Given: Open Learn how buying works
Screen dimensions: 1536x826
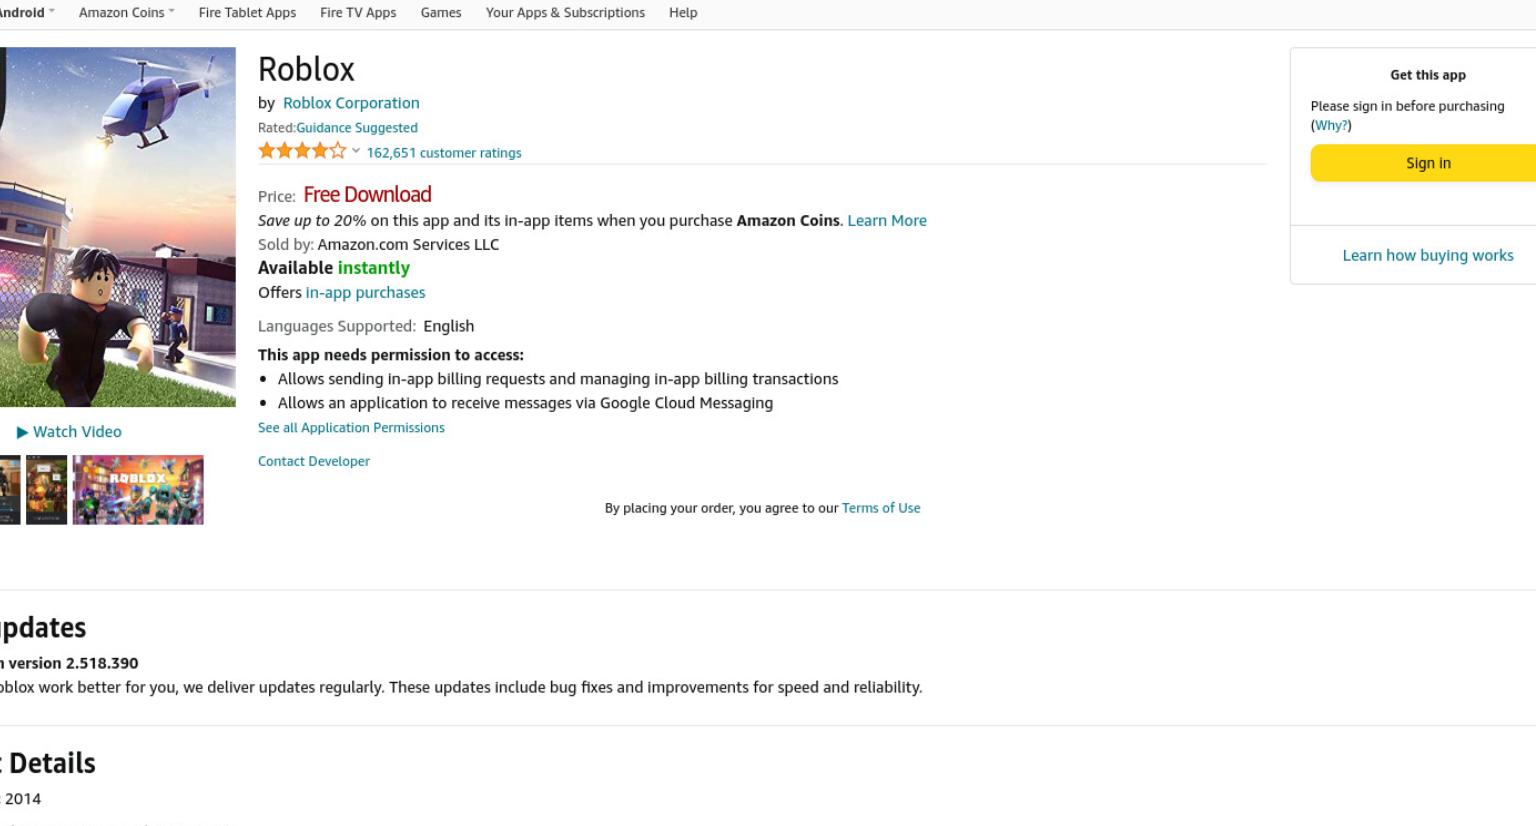Looking at the screenshot, I should 1428,255.
